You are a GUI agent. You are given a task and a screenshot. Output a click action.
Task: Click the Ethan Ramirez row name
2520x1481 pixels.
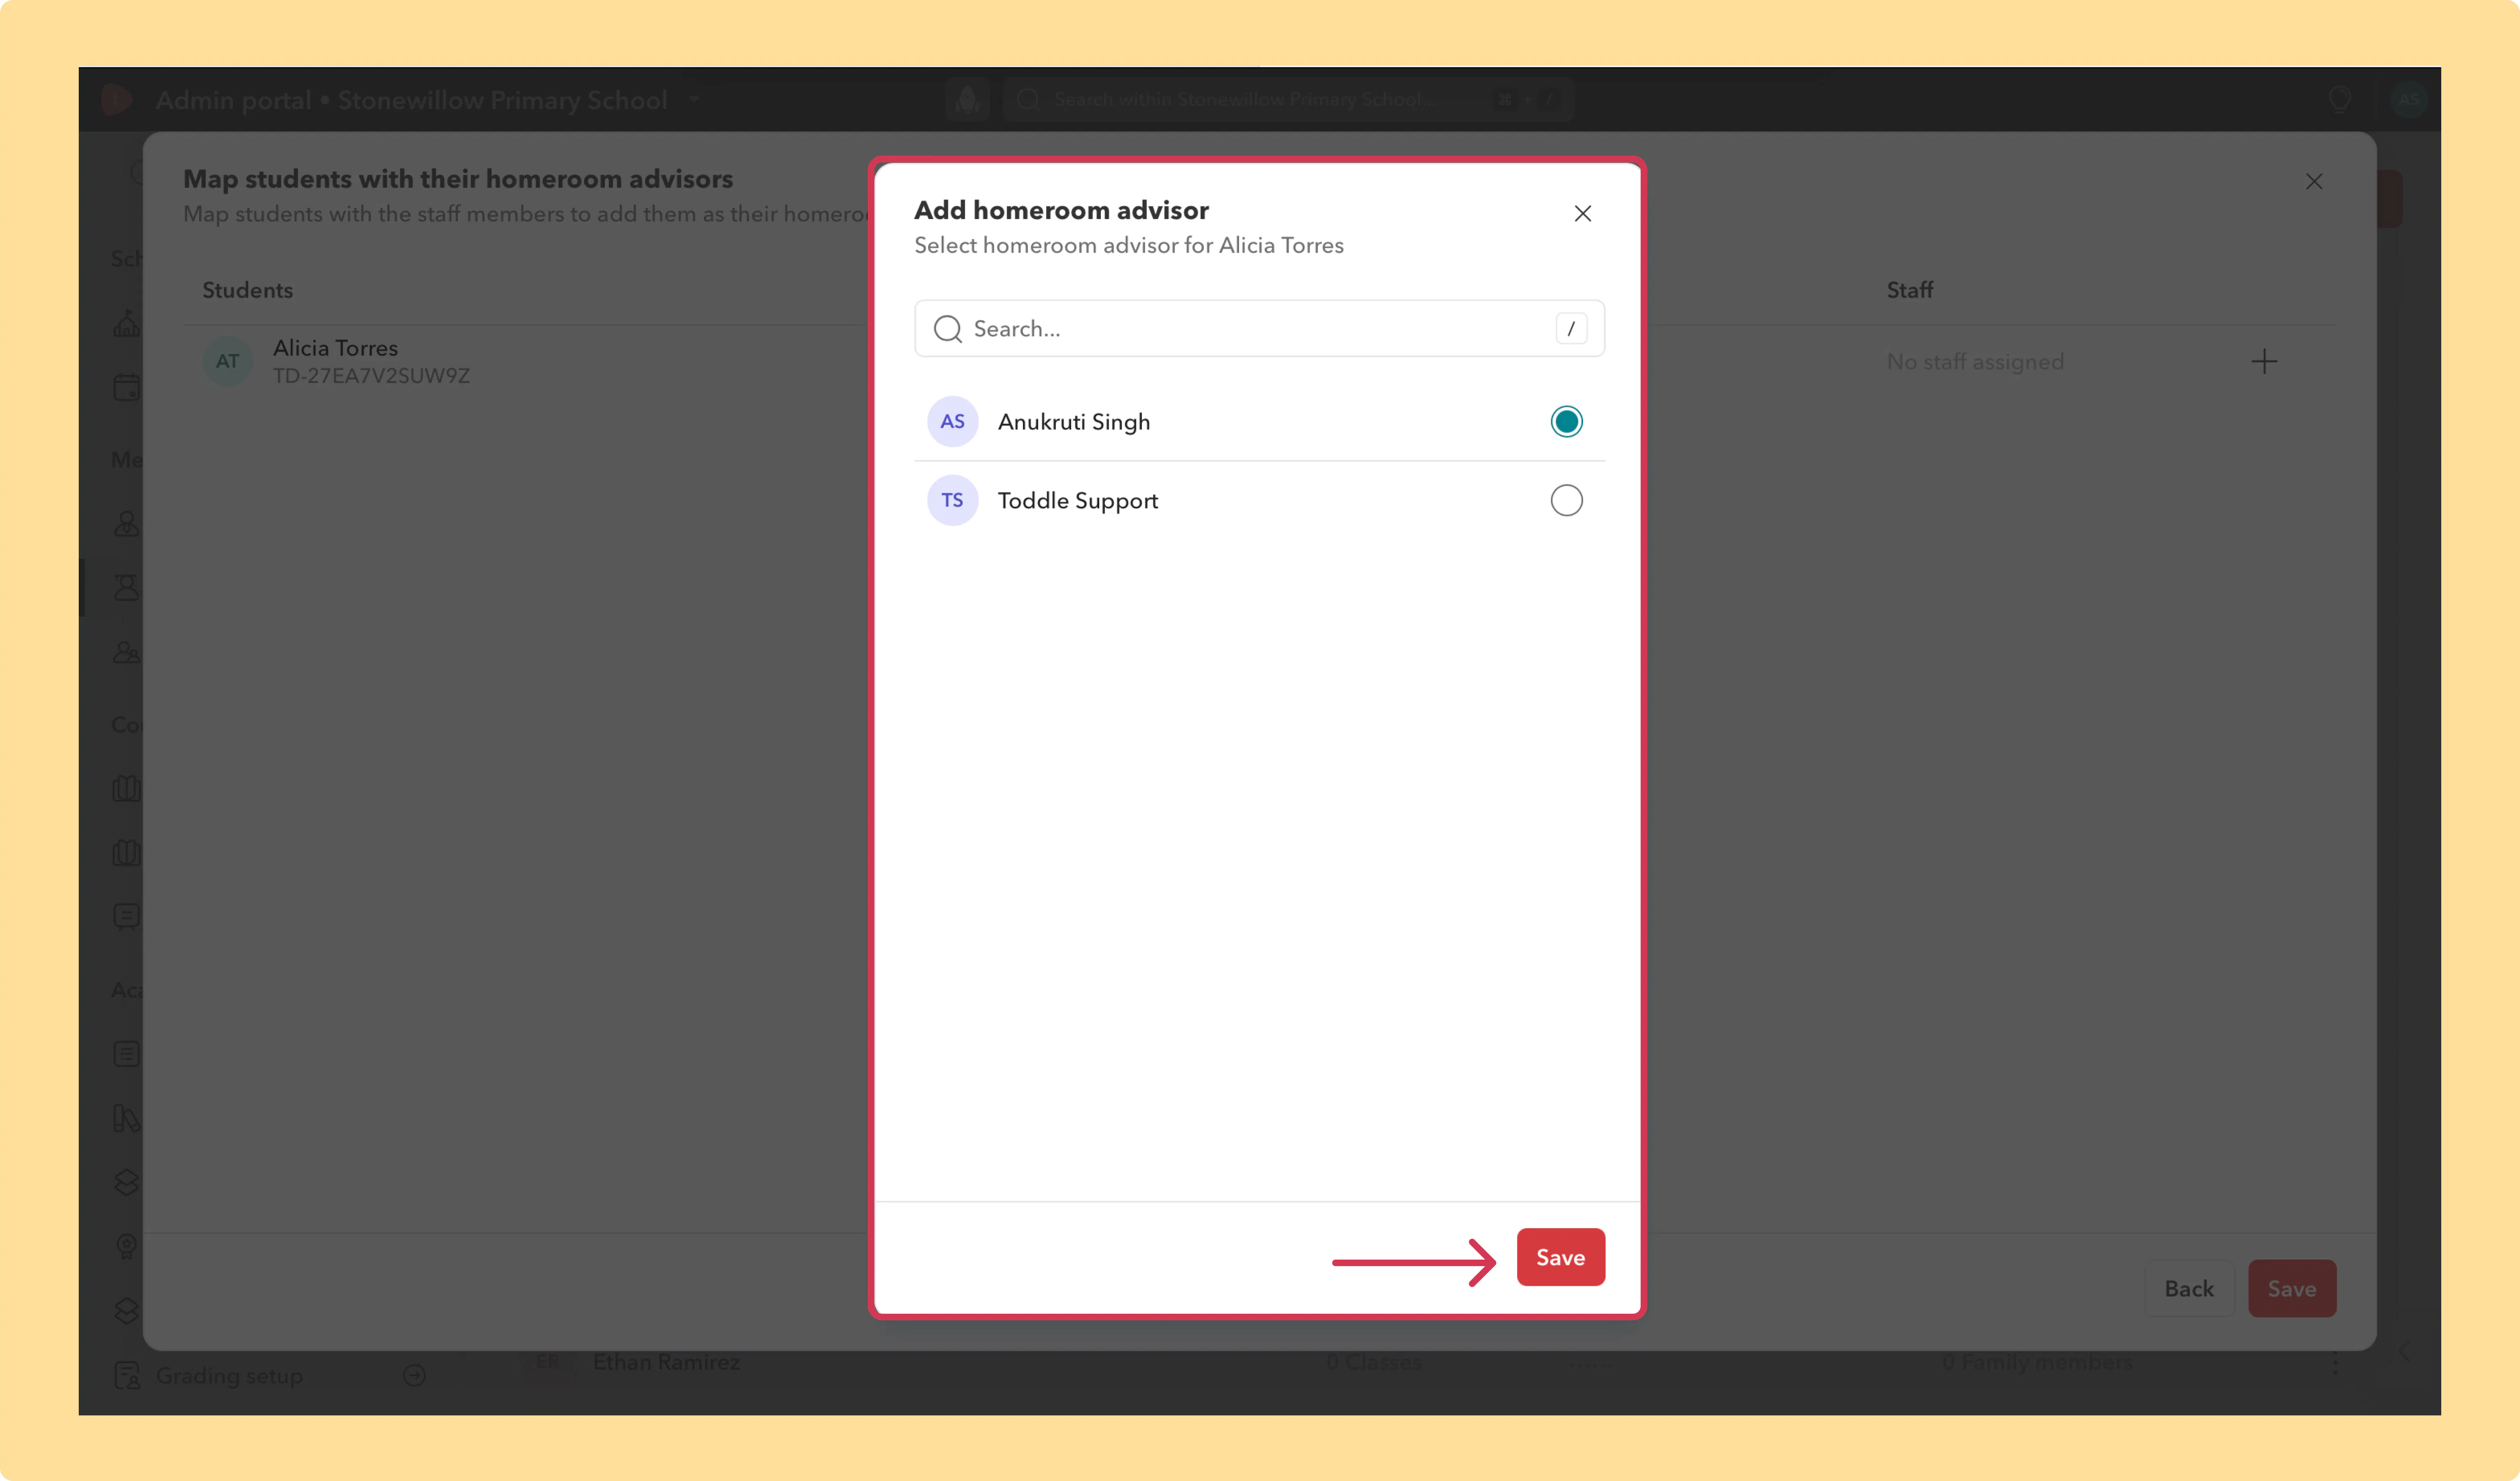[x=666, y=1362]
